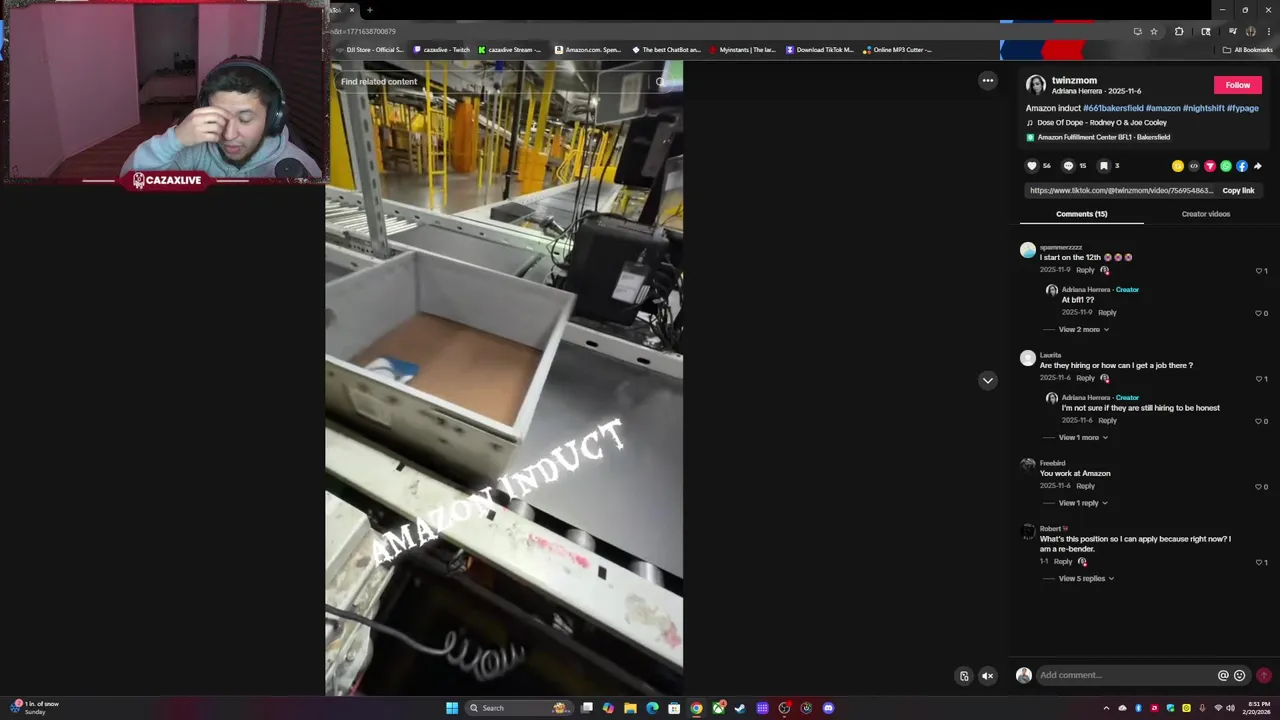Open the #nightshift hashtag
The width and height of the screenshot is (1280, 720).
[x=1203, y=108]
